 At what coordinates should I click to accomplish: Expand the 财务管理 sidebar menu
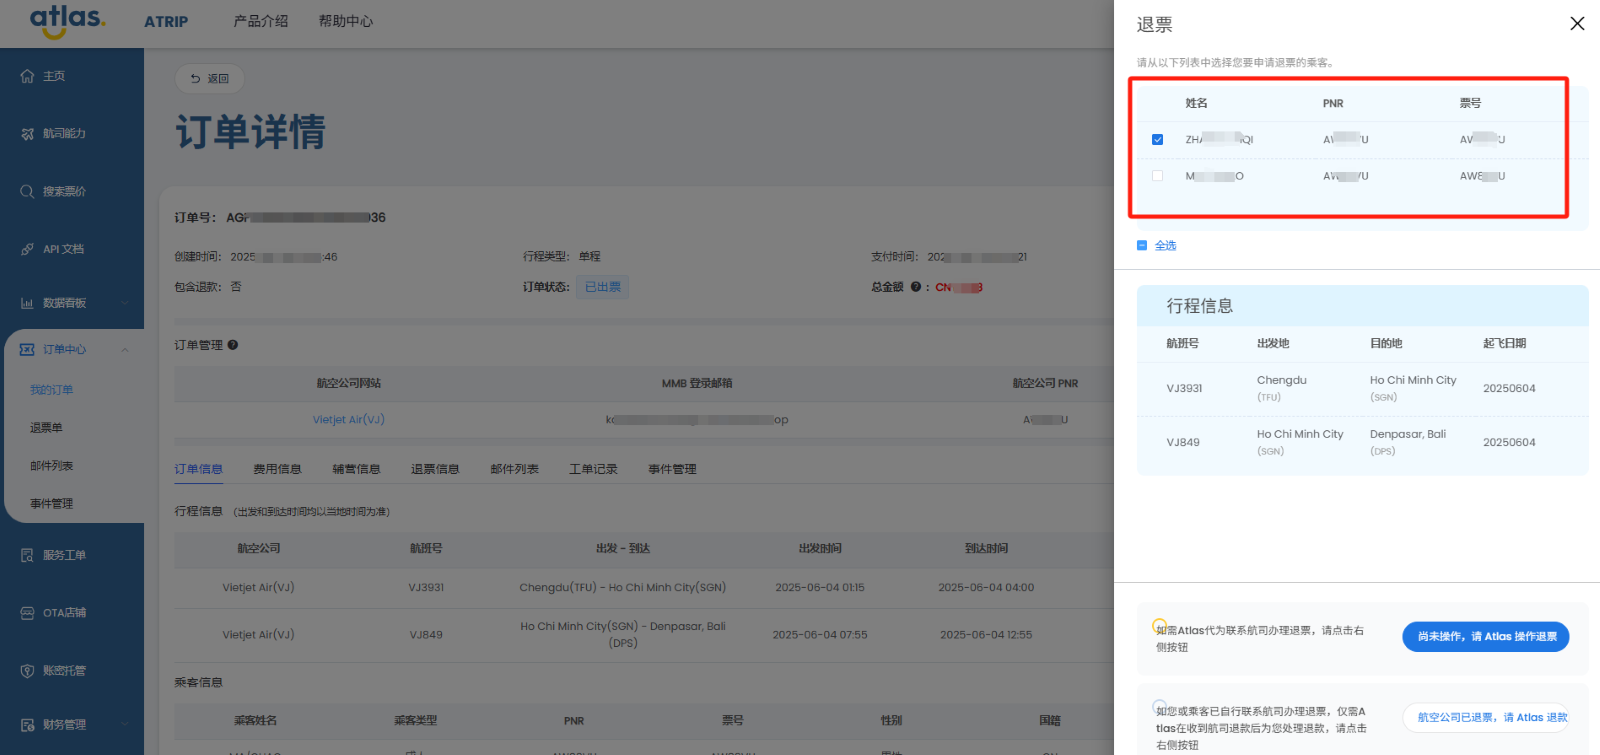tap(125, 725)
